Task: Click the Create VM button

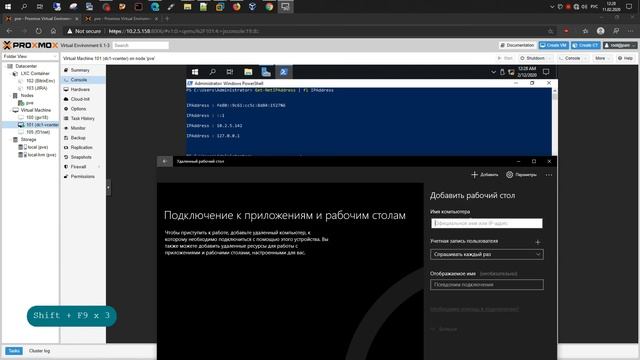Action: [553, 45]
